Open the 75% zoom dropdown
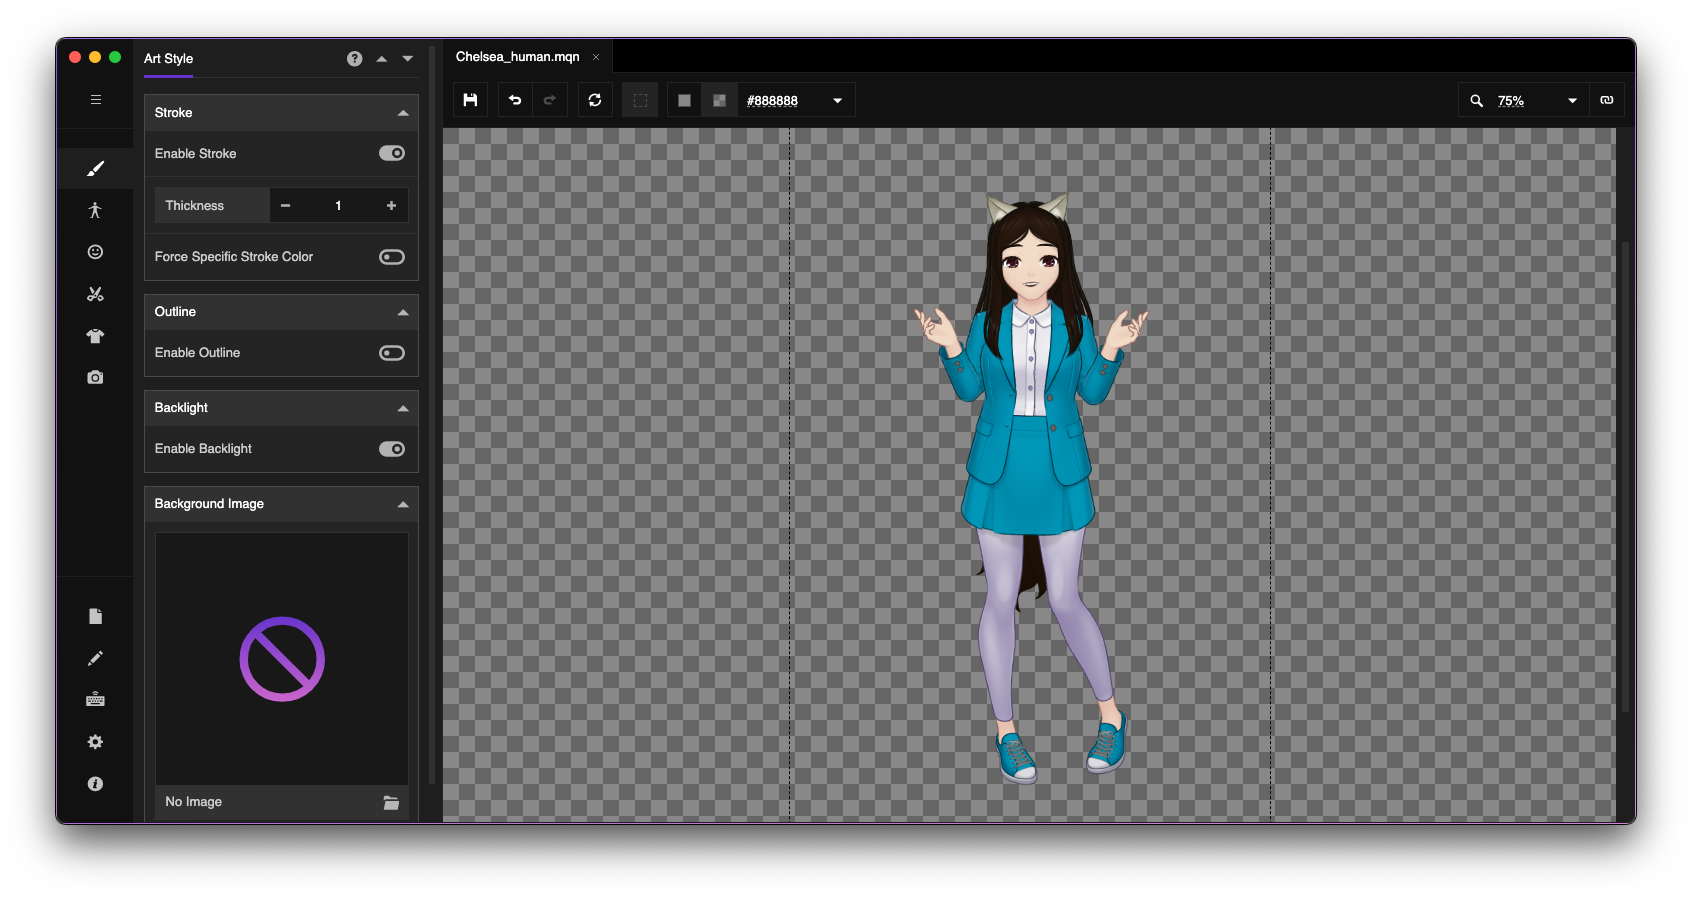 click(1572, 101)
